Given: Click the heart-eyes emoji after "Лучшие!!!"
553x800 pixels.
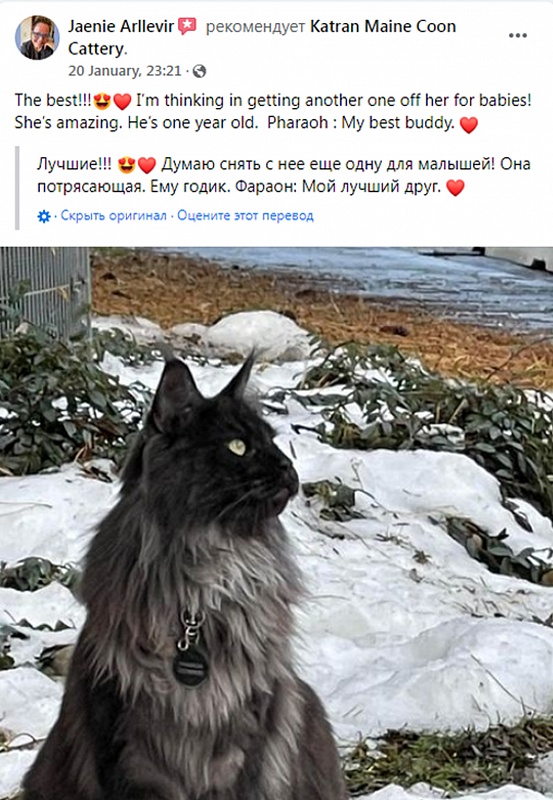Looking at the screenshot, I should point(127,165).
